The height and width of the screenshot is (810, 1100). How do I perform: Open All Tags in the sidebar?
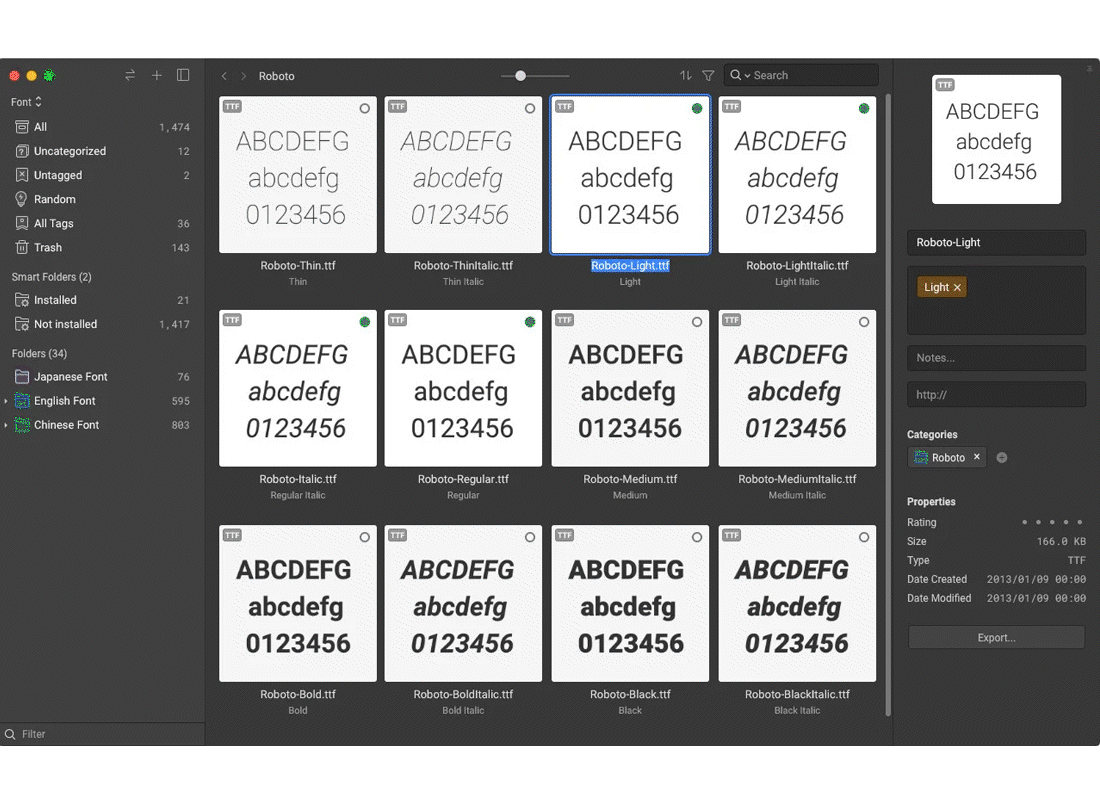(102, 223)
